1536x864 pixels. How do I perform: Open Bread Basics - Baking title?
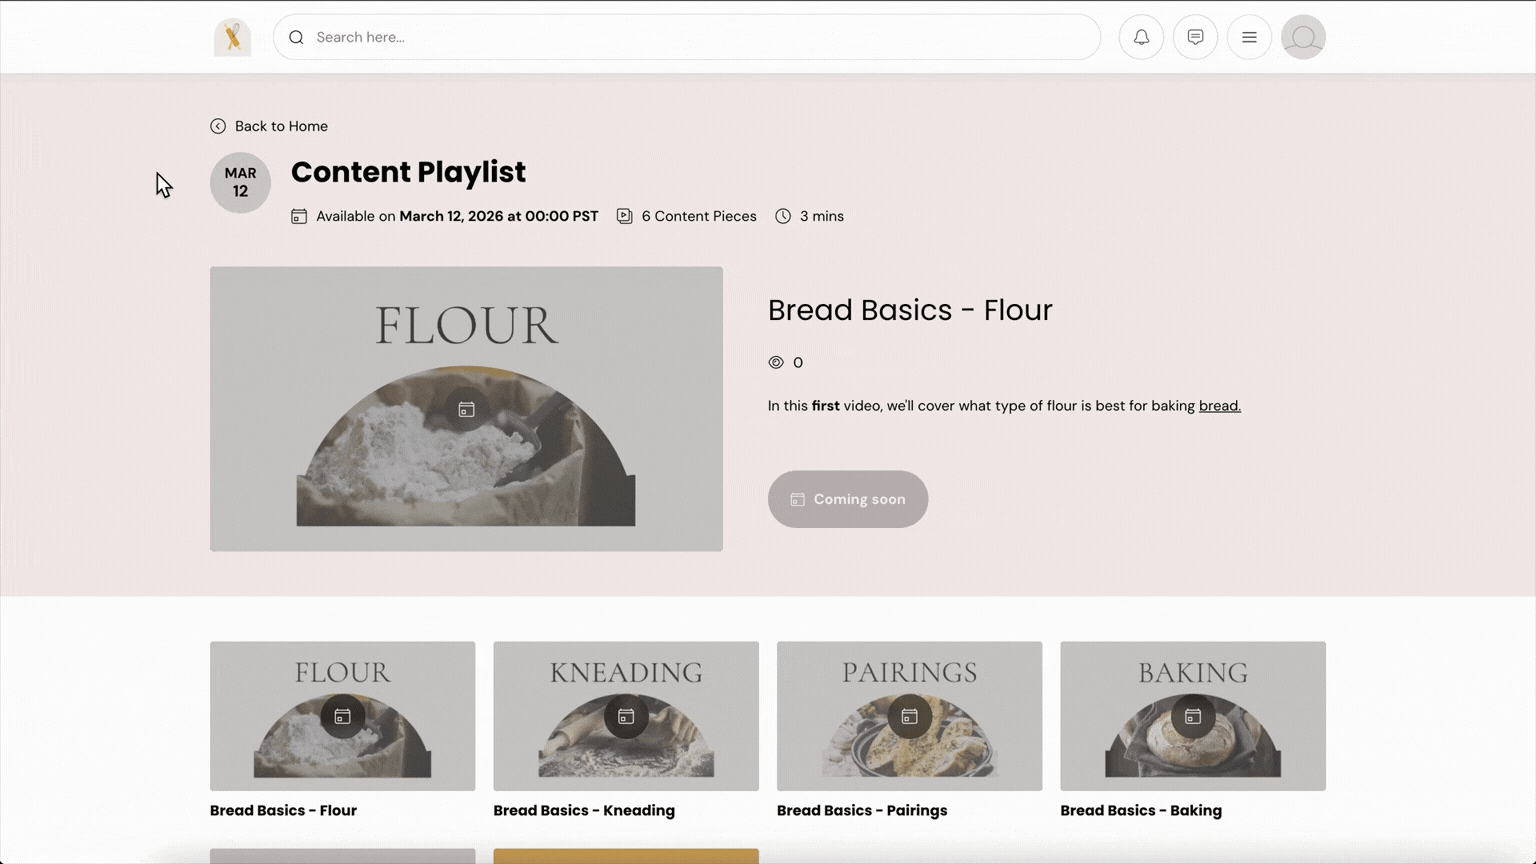click(1141, 810)
